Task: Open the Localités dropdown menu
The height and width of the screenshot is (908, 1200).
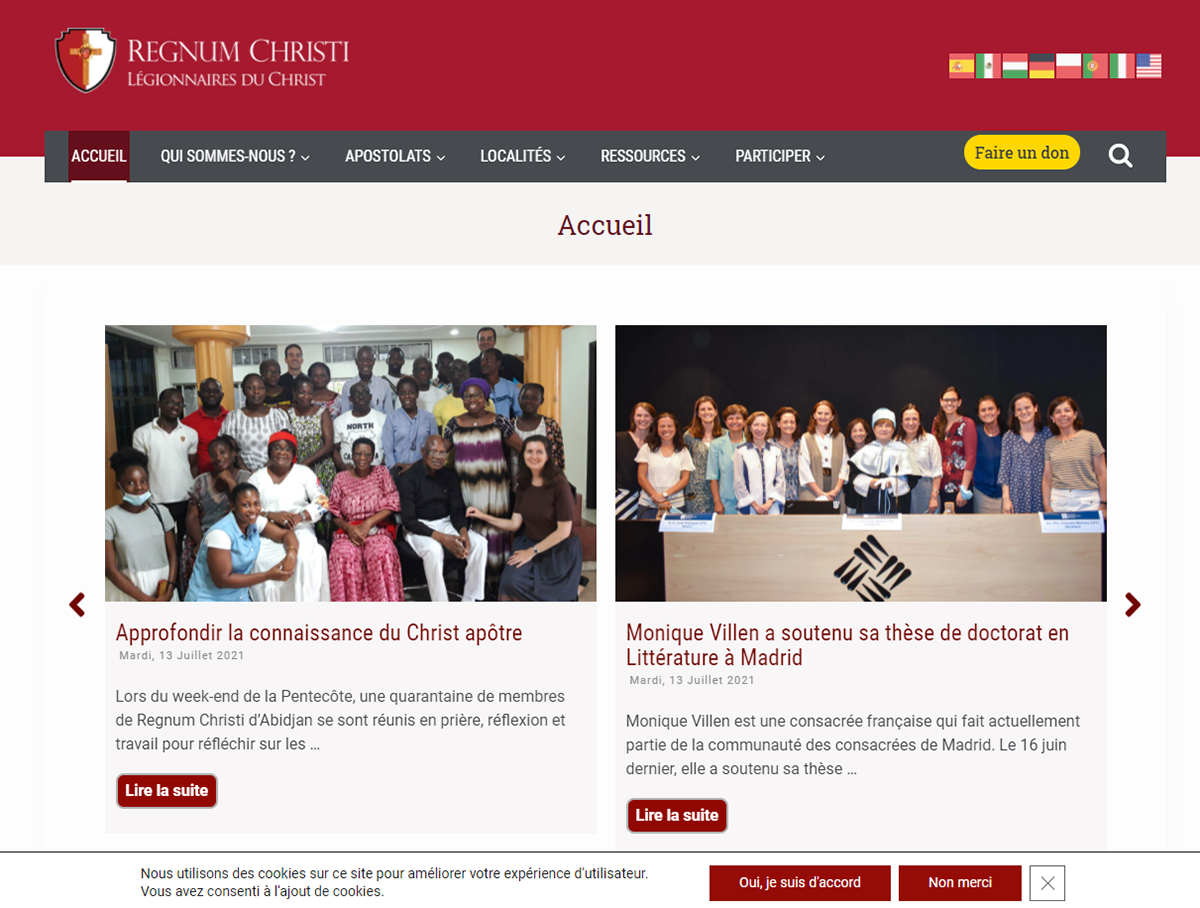Action: coord(522,157)
